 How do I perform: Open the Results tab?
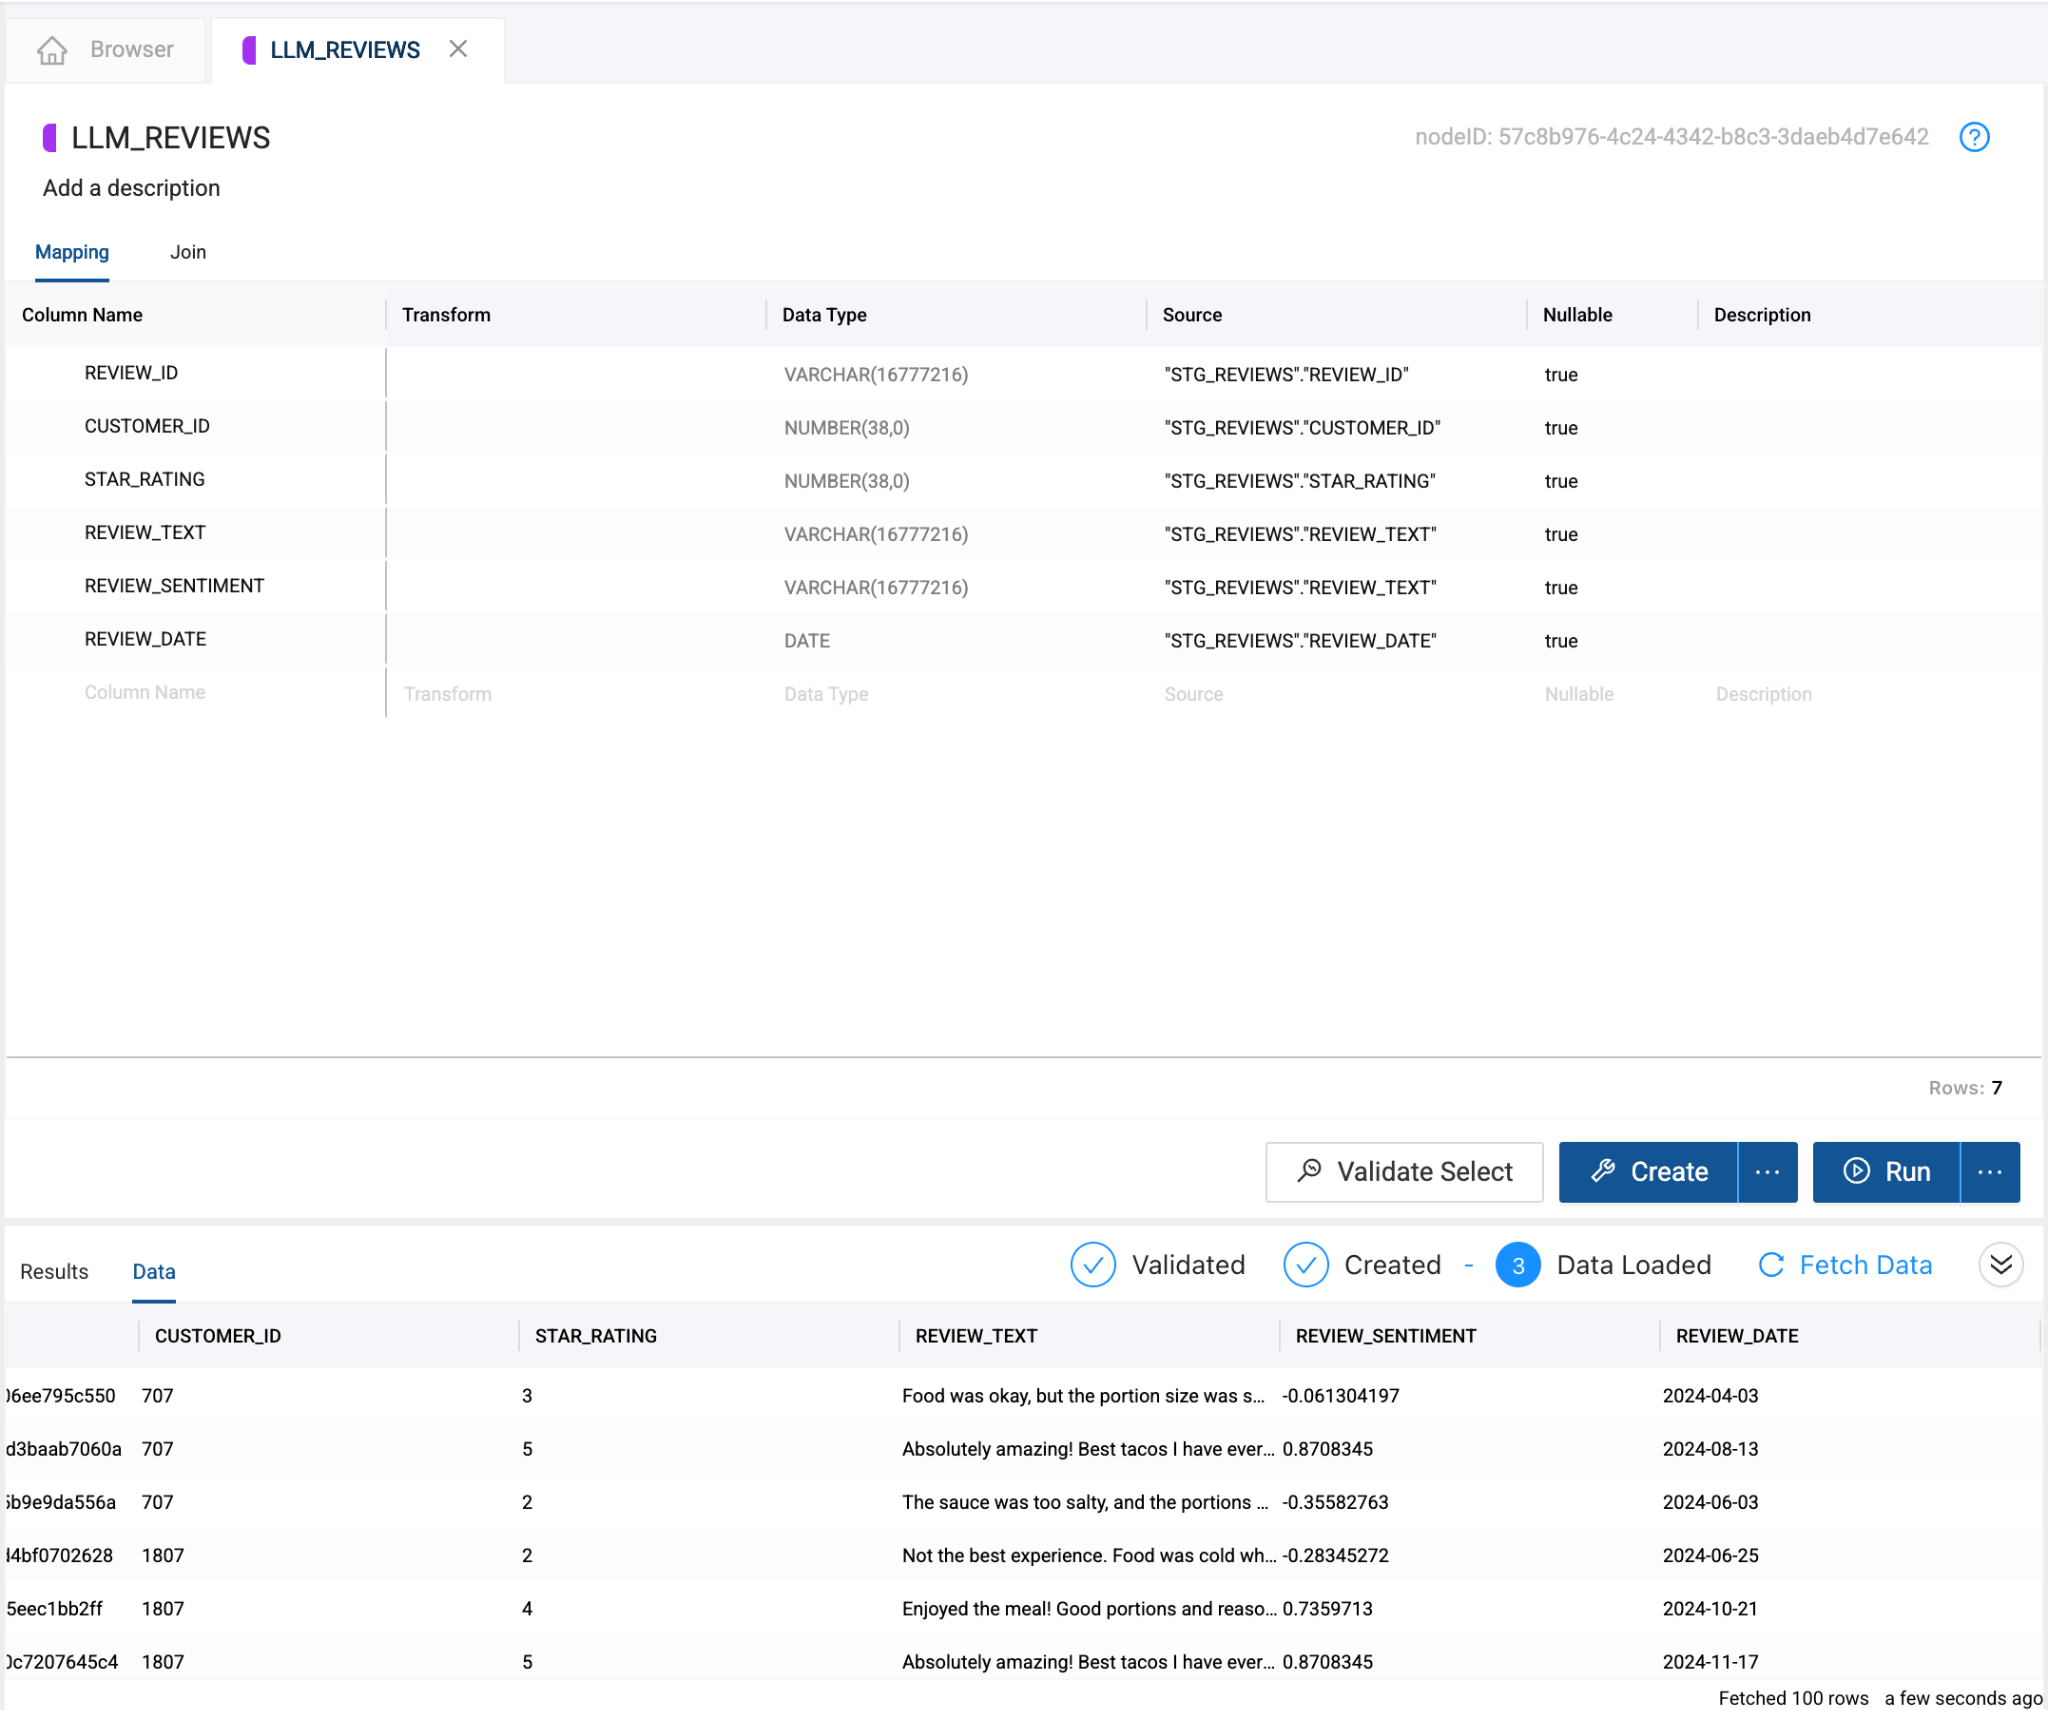coord(54,1271)
